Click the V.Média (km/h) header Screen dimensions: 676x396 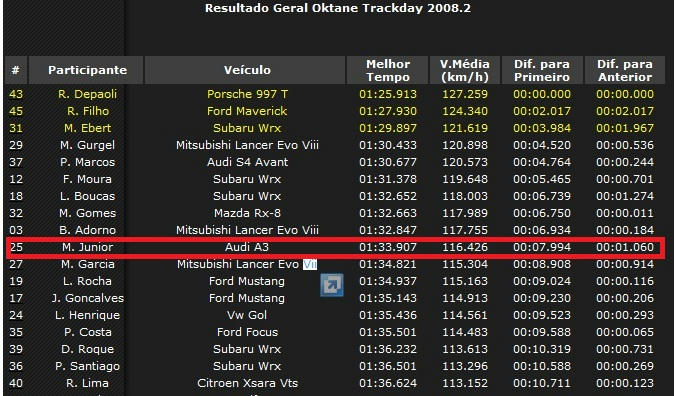(465, 70)
